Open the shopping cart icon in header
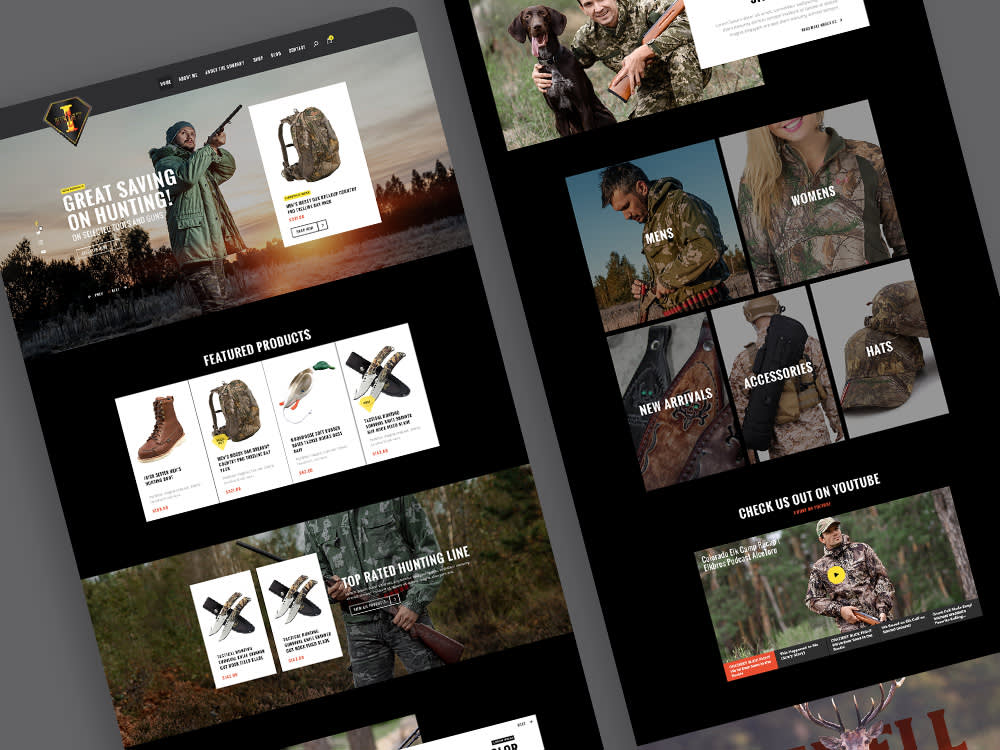This screenshot has width=1000, height=750. pyautogui.click(x=330, y=40)
